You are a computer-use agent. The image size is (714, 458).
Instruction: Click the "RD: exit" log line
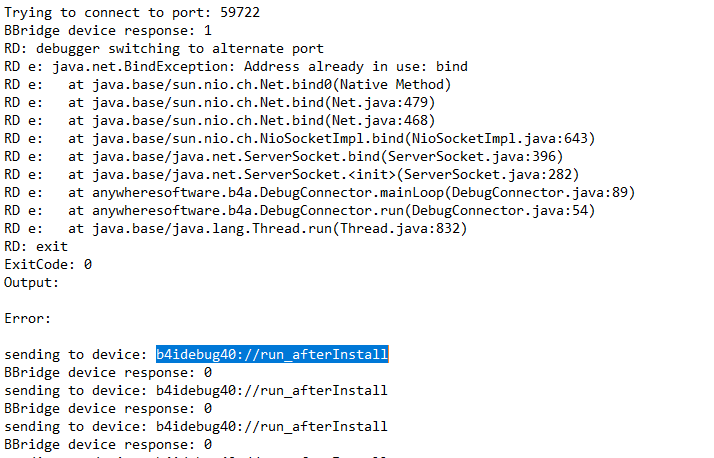click(36, 247)
